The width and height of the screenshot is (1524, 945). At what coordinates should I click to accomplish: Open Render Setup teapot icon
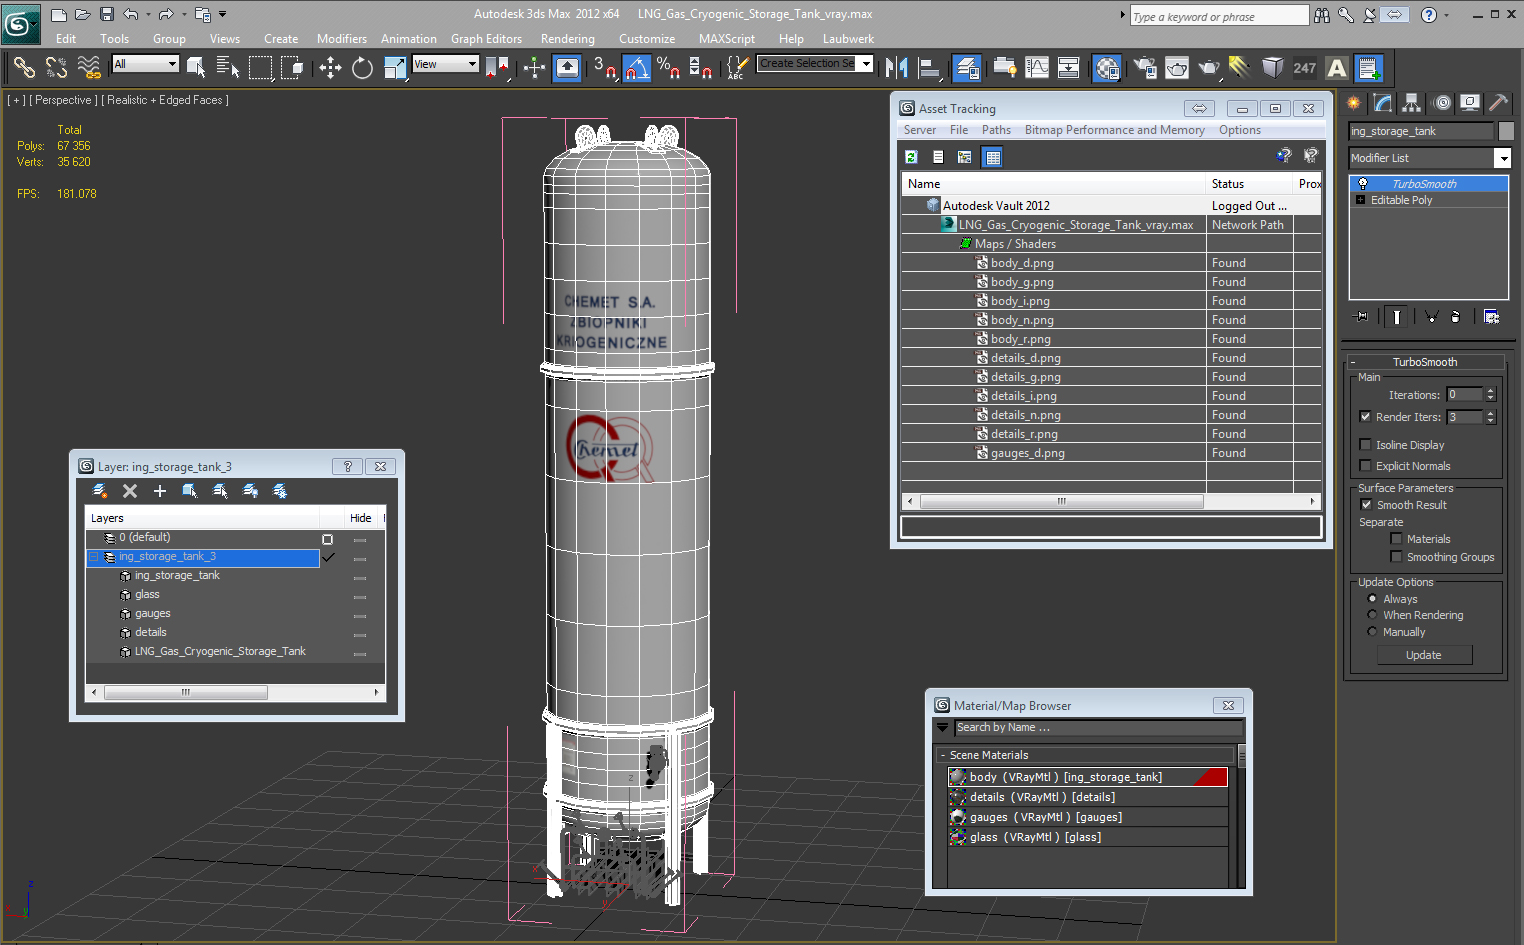[x=1145, y=67]
